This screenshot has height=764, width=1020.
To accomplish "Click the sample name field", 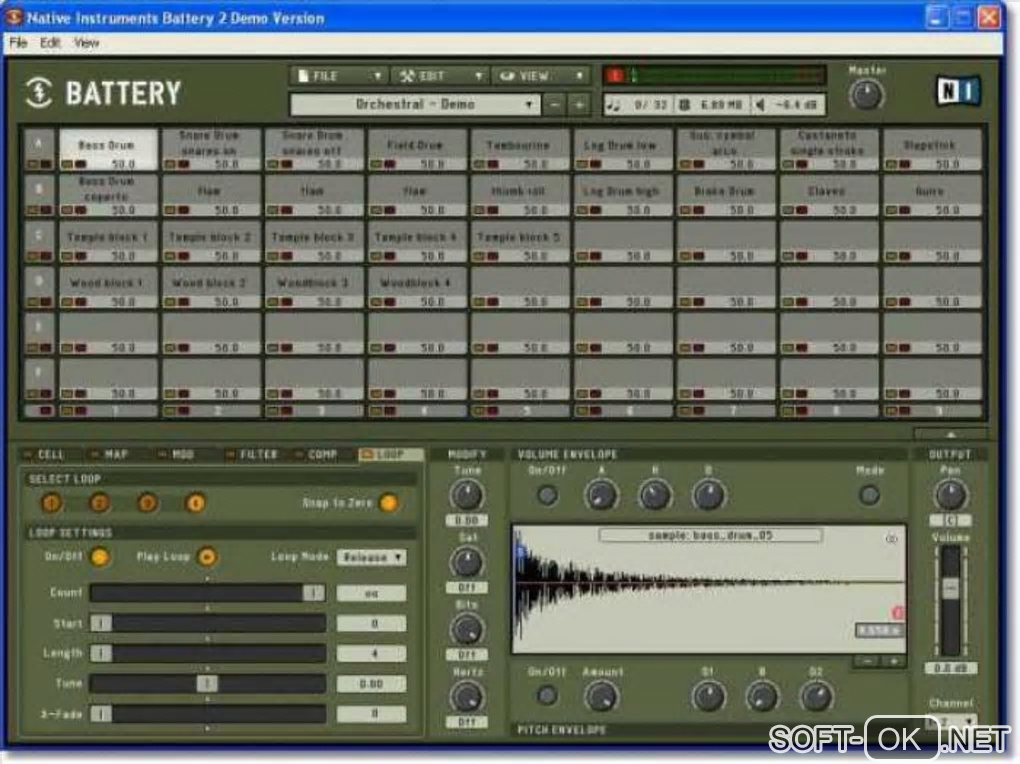I will click(710, 535).
